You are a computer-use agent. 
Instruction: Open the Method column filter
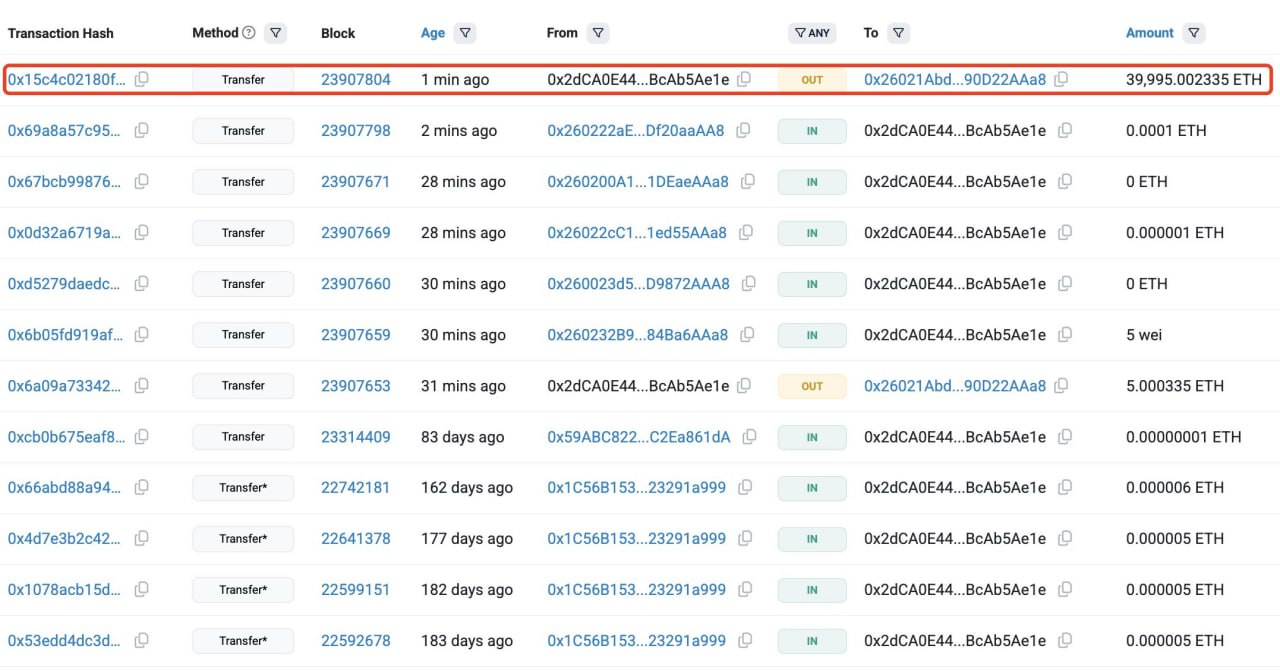pyautogui.click(x=276, y=33)
